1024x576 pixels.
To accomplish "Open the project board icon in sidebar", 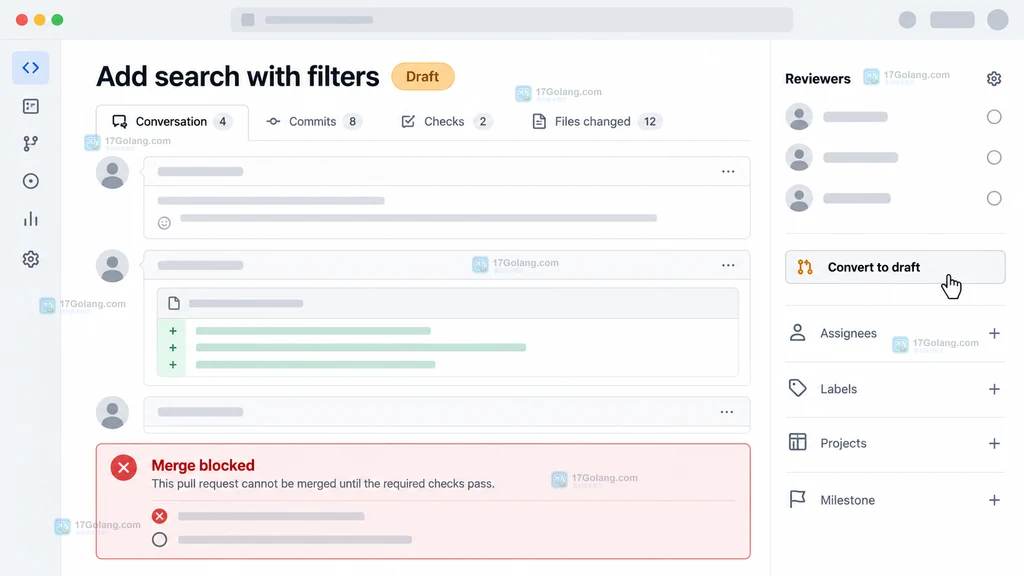I will click(x=31, y=106).
